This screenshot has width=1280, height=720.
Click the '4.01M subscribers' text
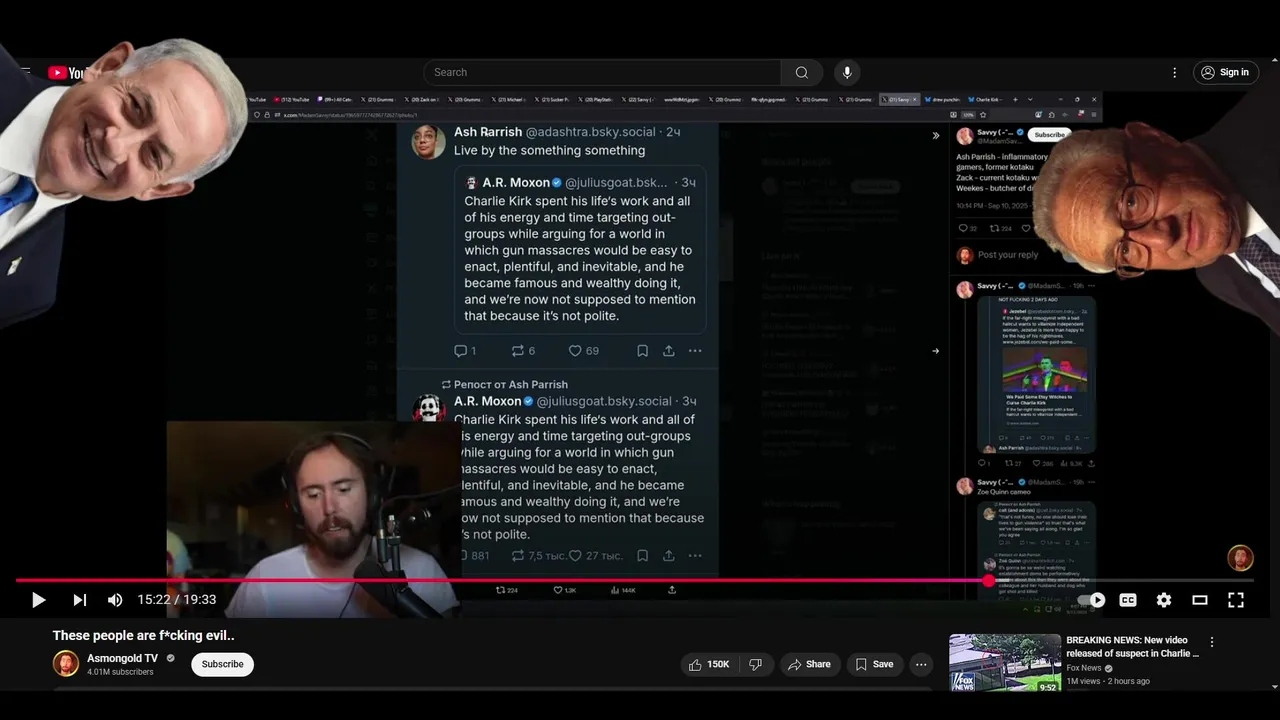[120, 672]
